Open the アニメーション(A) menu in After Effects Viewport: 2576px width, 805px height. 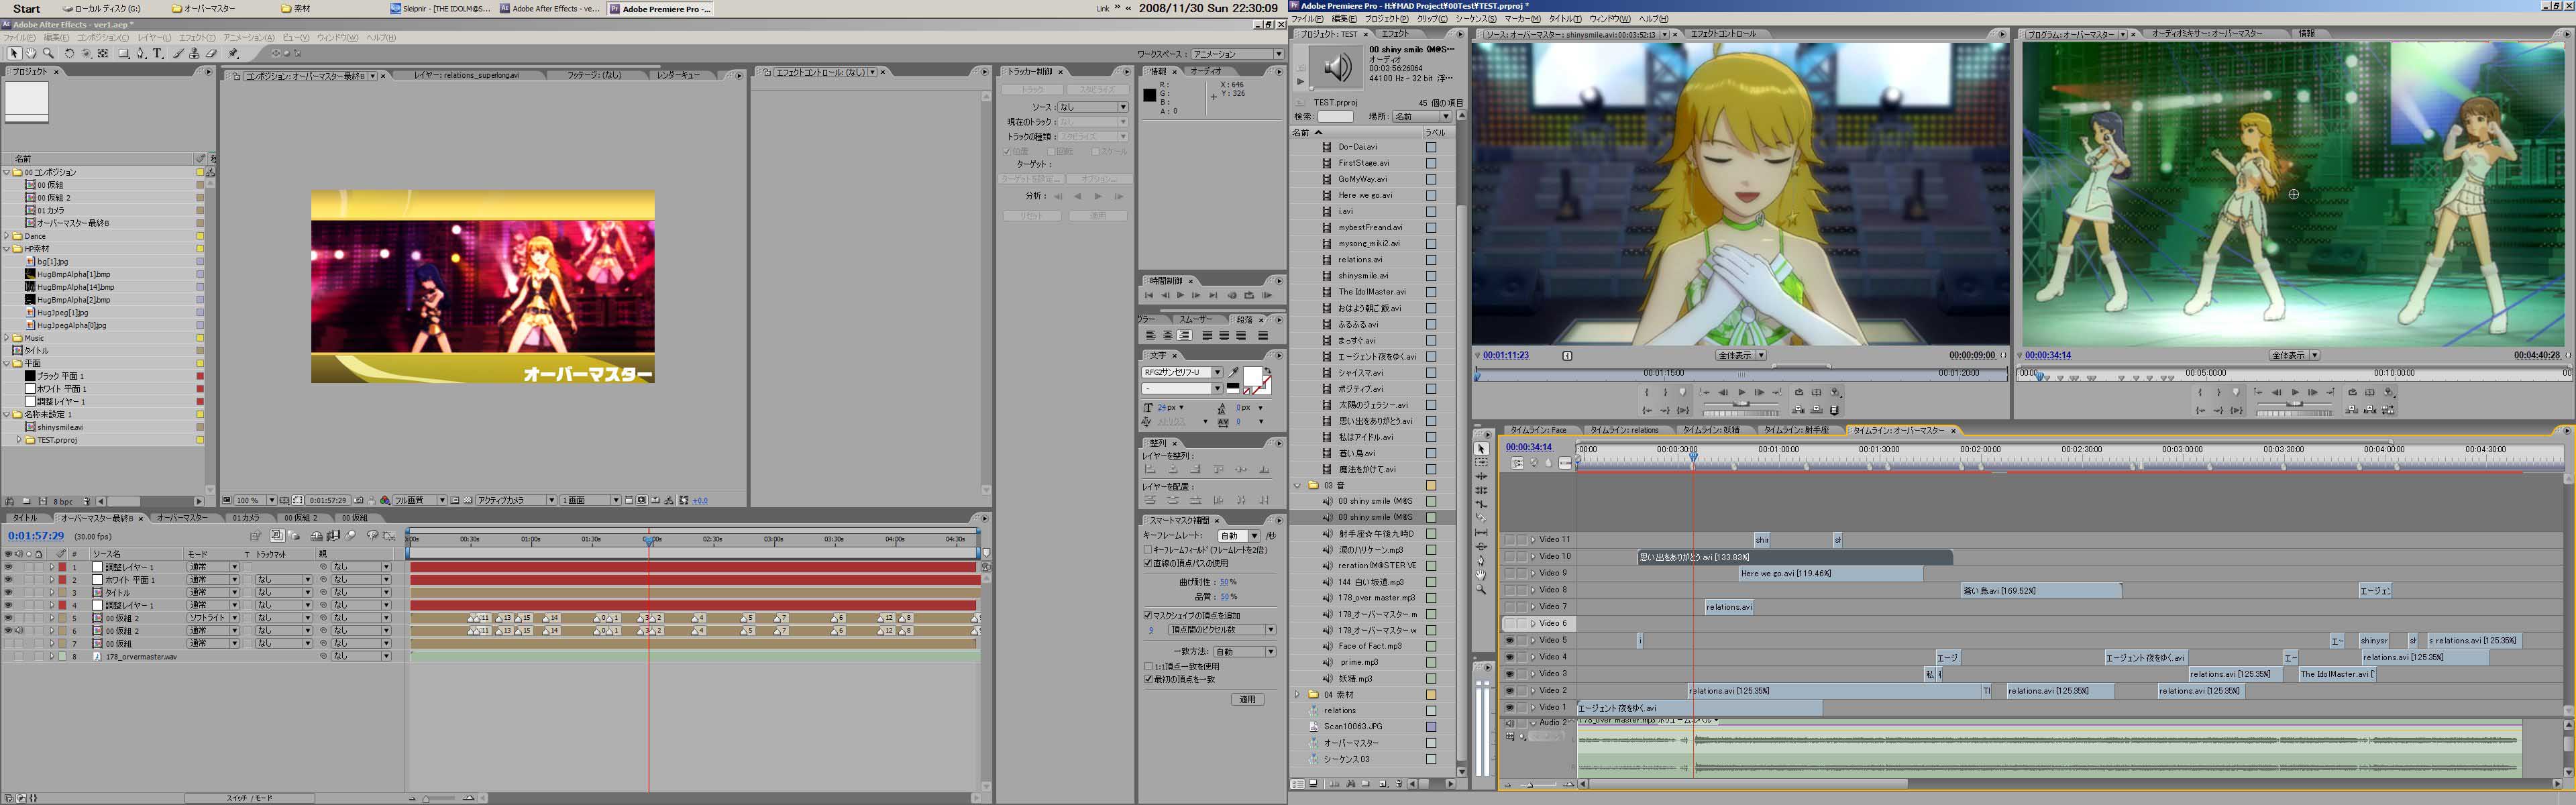point(248,38)
